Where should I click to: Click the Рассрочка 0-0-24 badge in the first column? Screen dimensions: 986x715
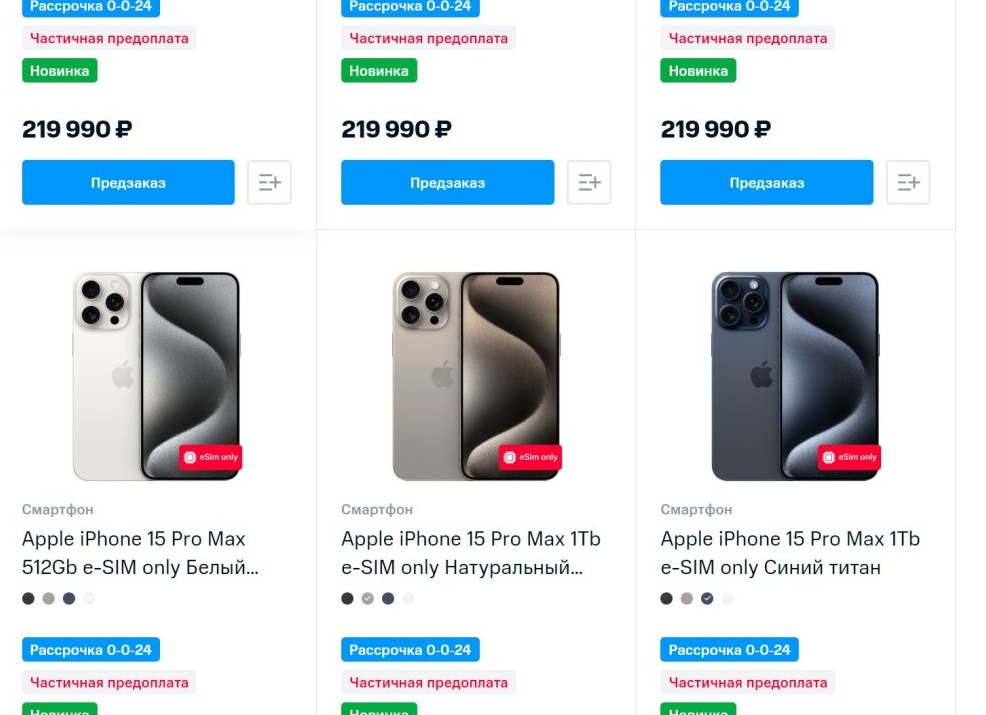[x=91, y=8]
